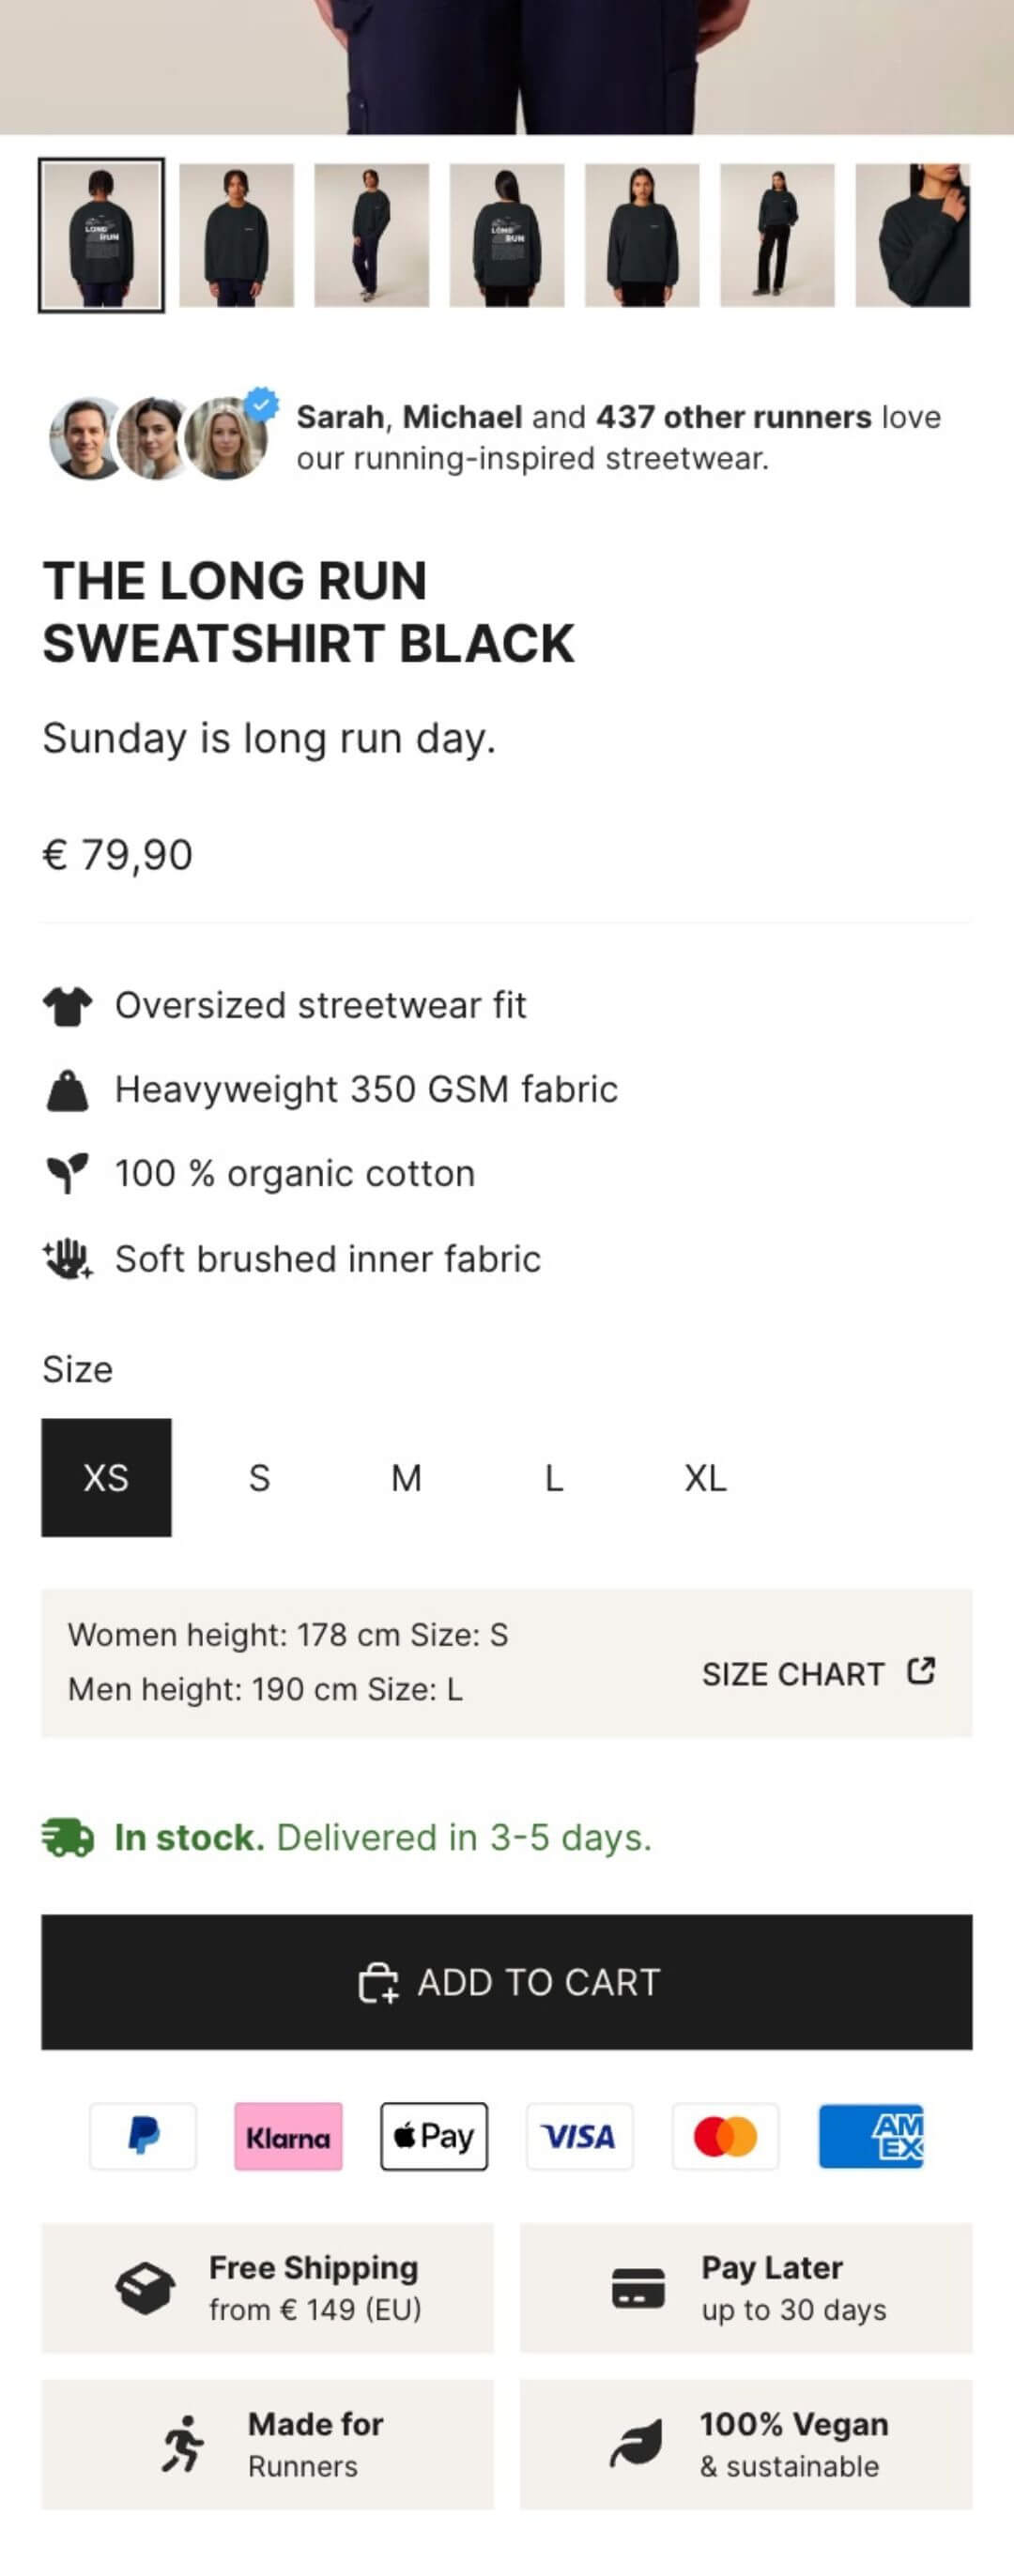The width and height of the screenshot is (1014, 2576).
Task: Click the Mastercard logo icon
Action: point(725,2136)
